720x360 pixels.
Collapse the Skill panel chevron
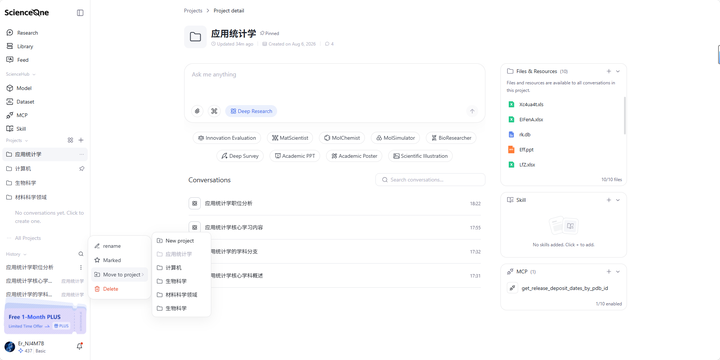(618, 200)
